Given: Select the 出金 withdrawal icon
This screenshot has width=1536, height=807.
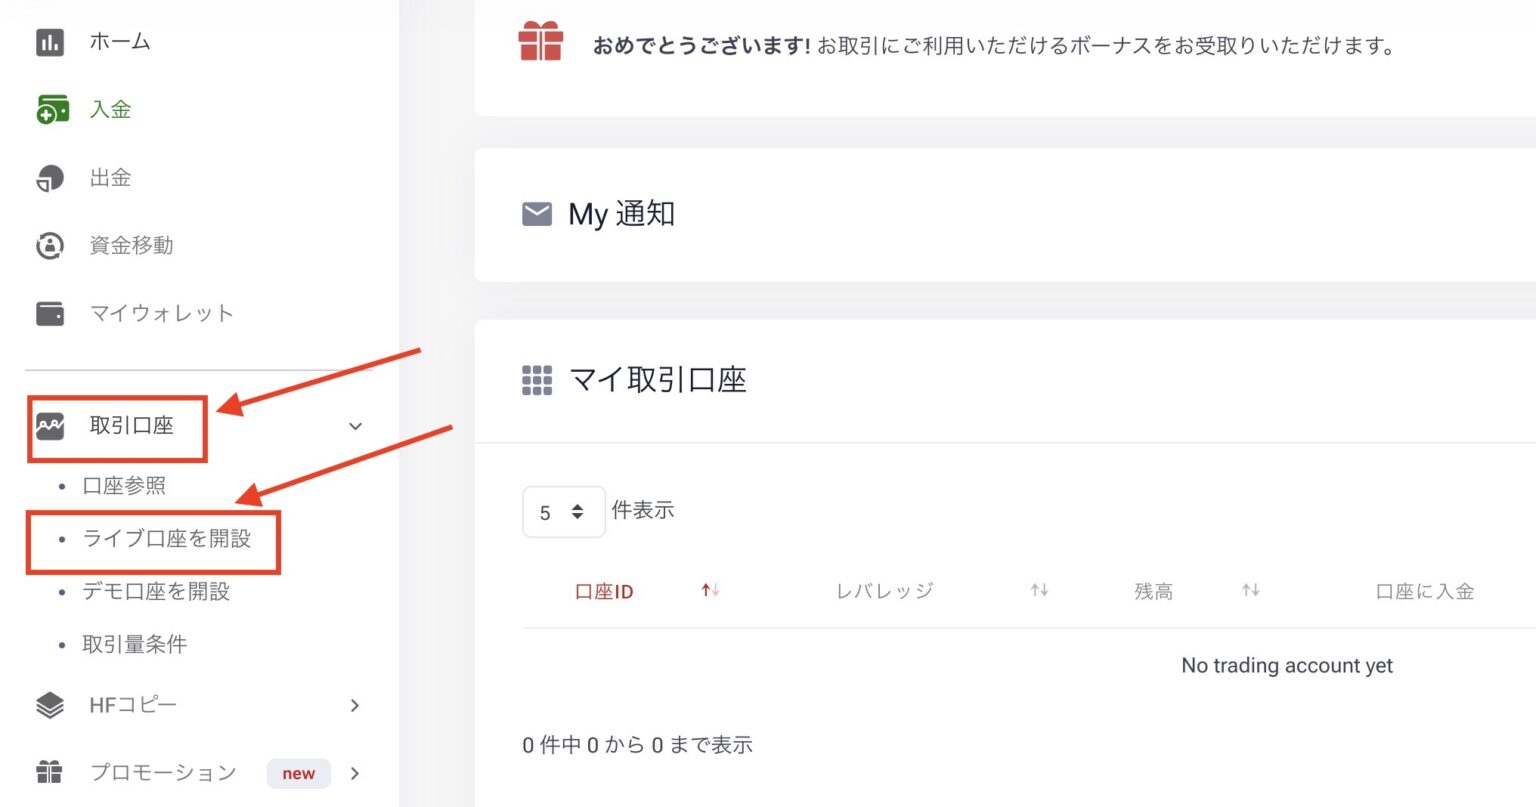Looking at the screenshot, I should 49,177.
